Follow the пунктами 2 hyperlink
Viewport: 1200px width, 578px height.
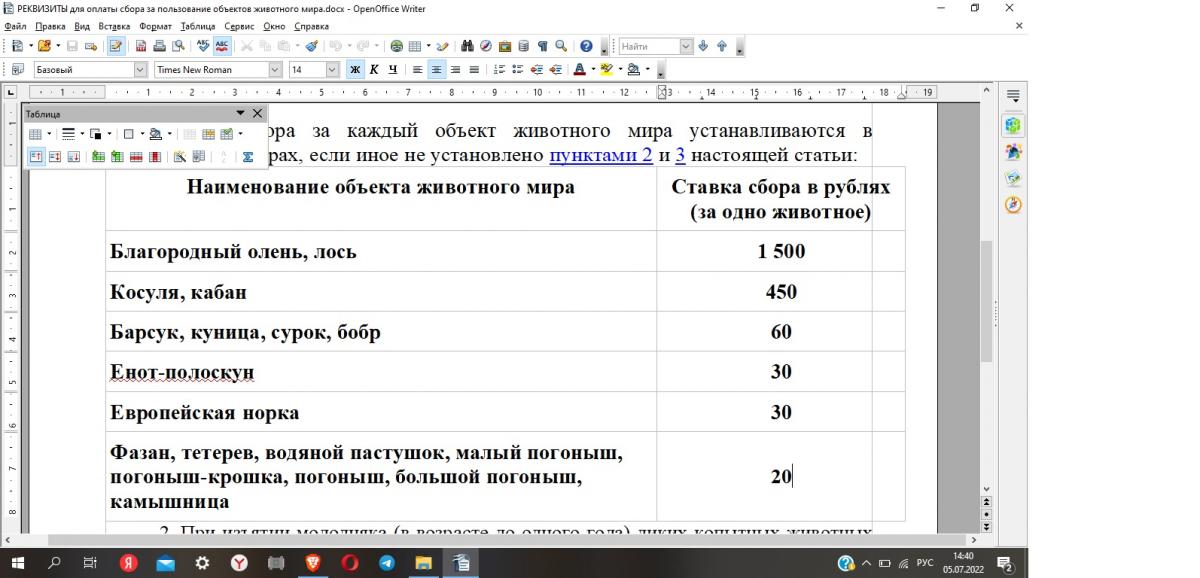point(601,155)
